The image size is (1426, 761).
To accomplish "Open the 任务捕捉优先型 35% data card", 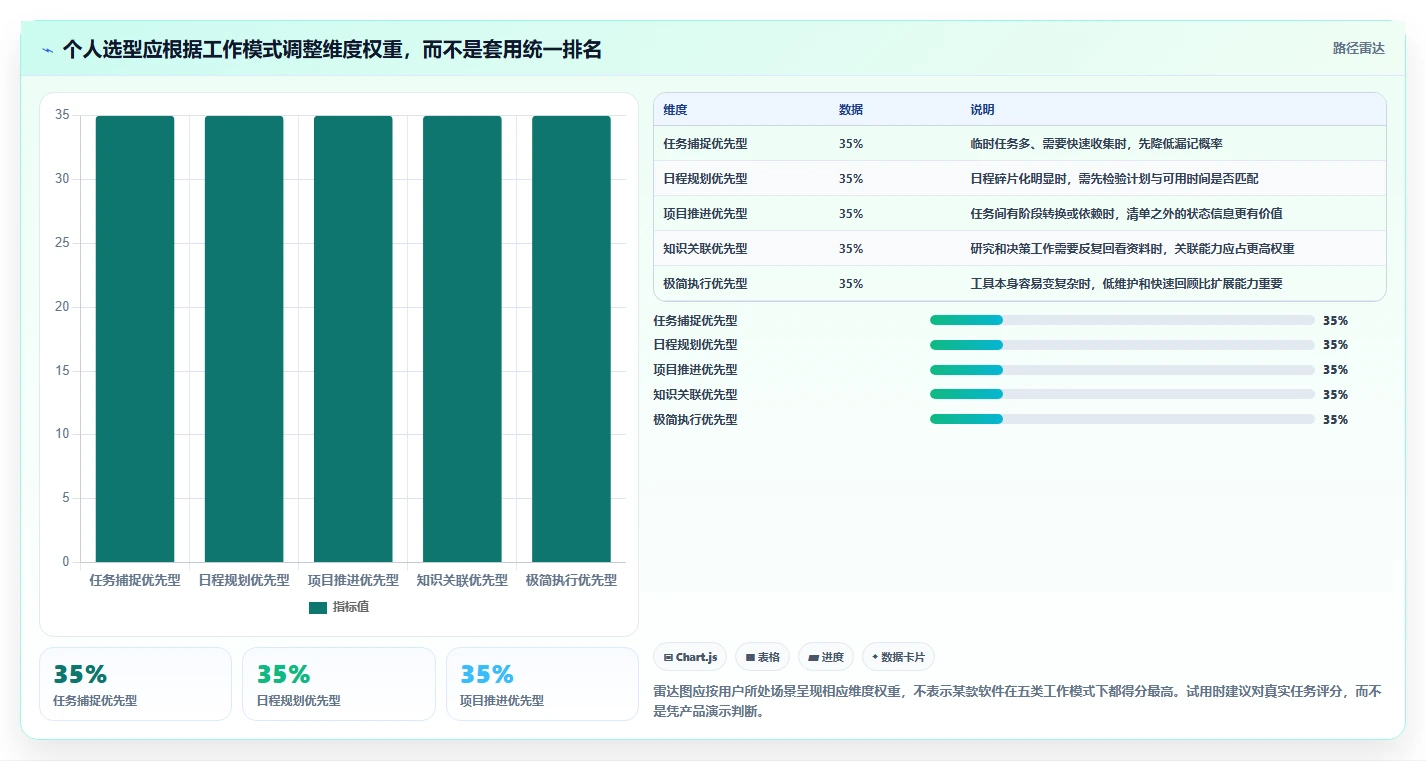I will tap(135, 684).
